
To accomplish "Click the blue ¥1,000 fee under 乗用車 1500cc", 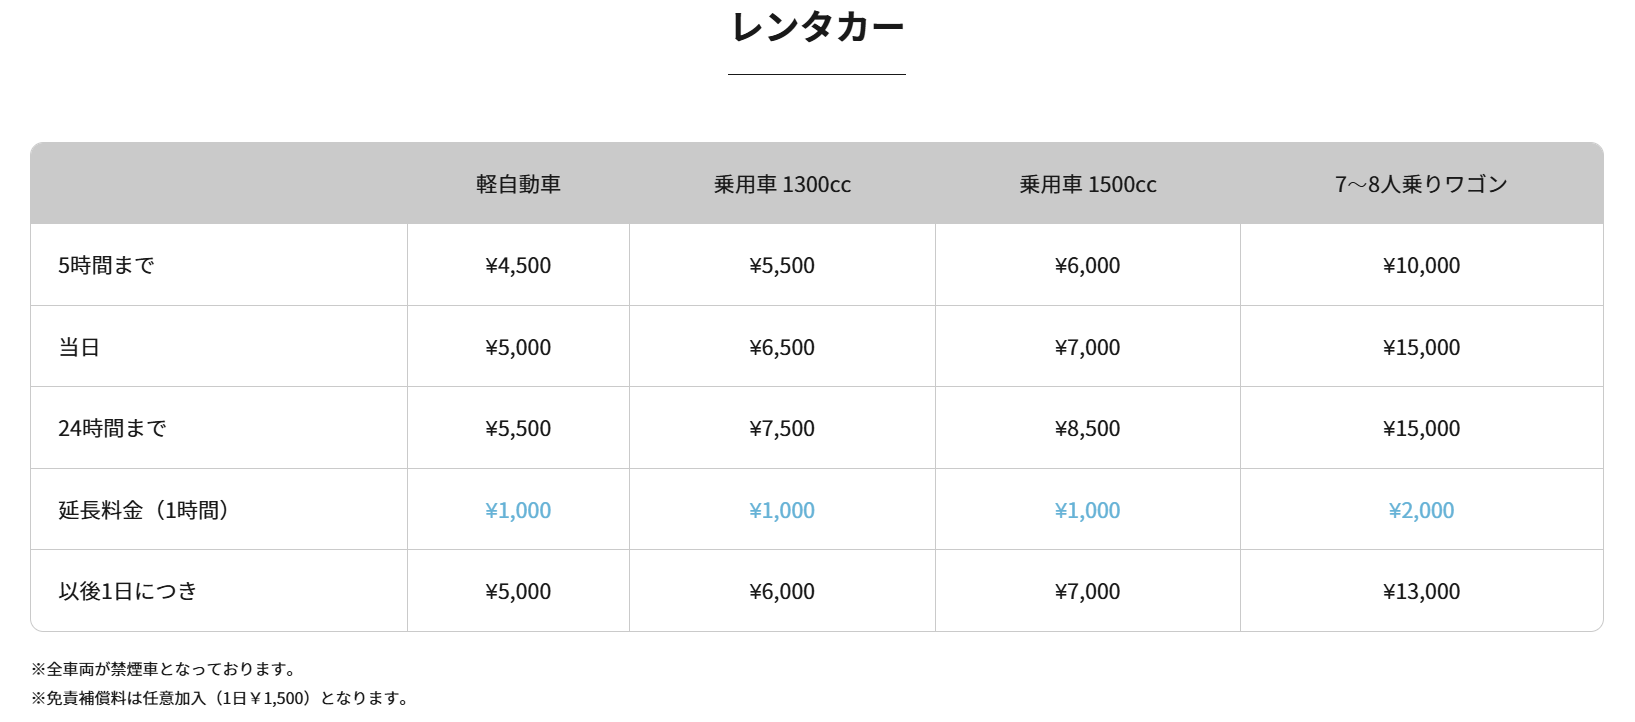I will click(1088, 510).
